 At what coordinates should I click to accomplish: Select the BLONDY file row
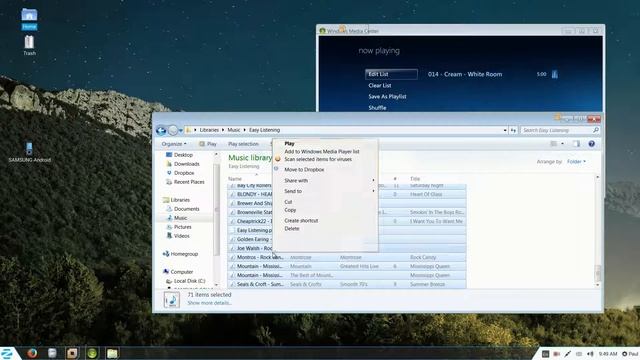pos(347,194)
